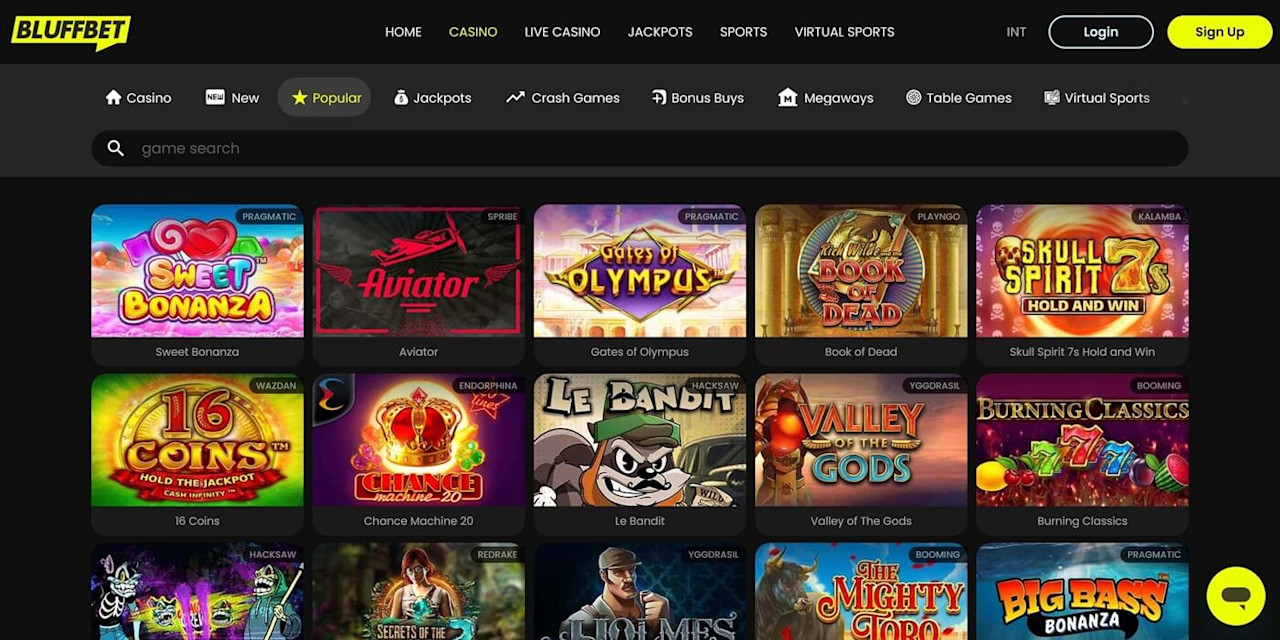Click the Bluffbet logo
Screen dimensions: 1280x640
point(70,32)
